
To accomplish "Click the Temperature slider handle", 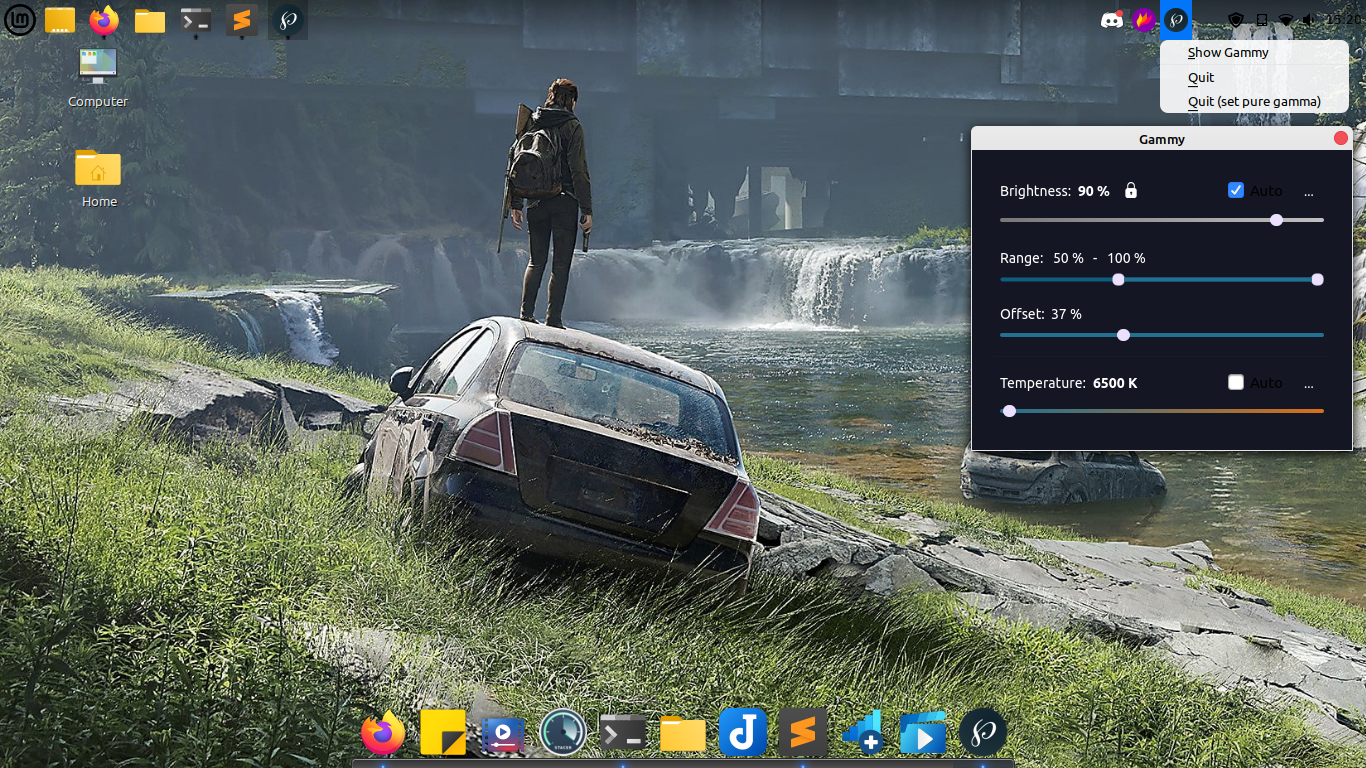I will pos(1009,411).
